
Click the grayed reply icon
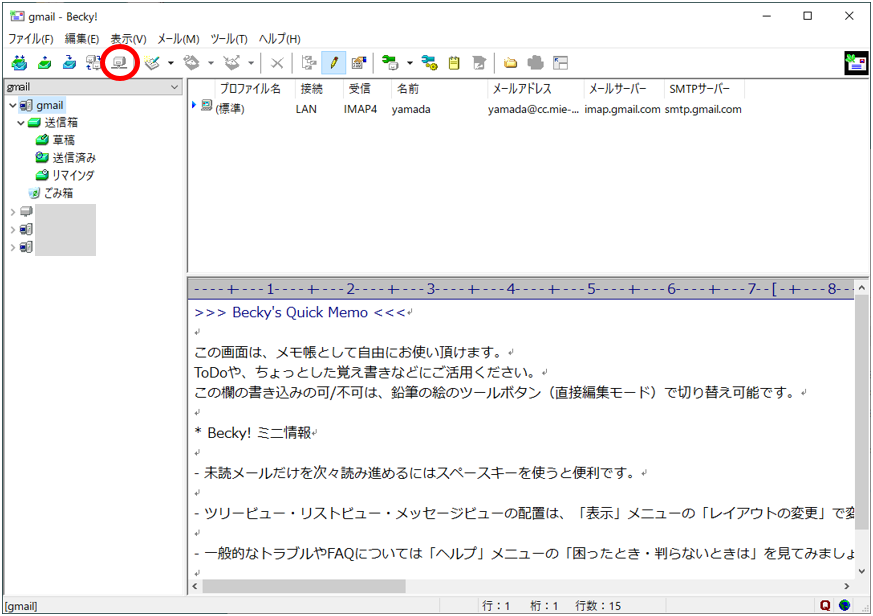tap(192, 63)
